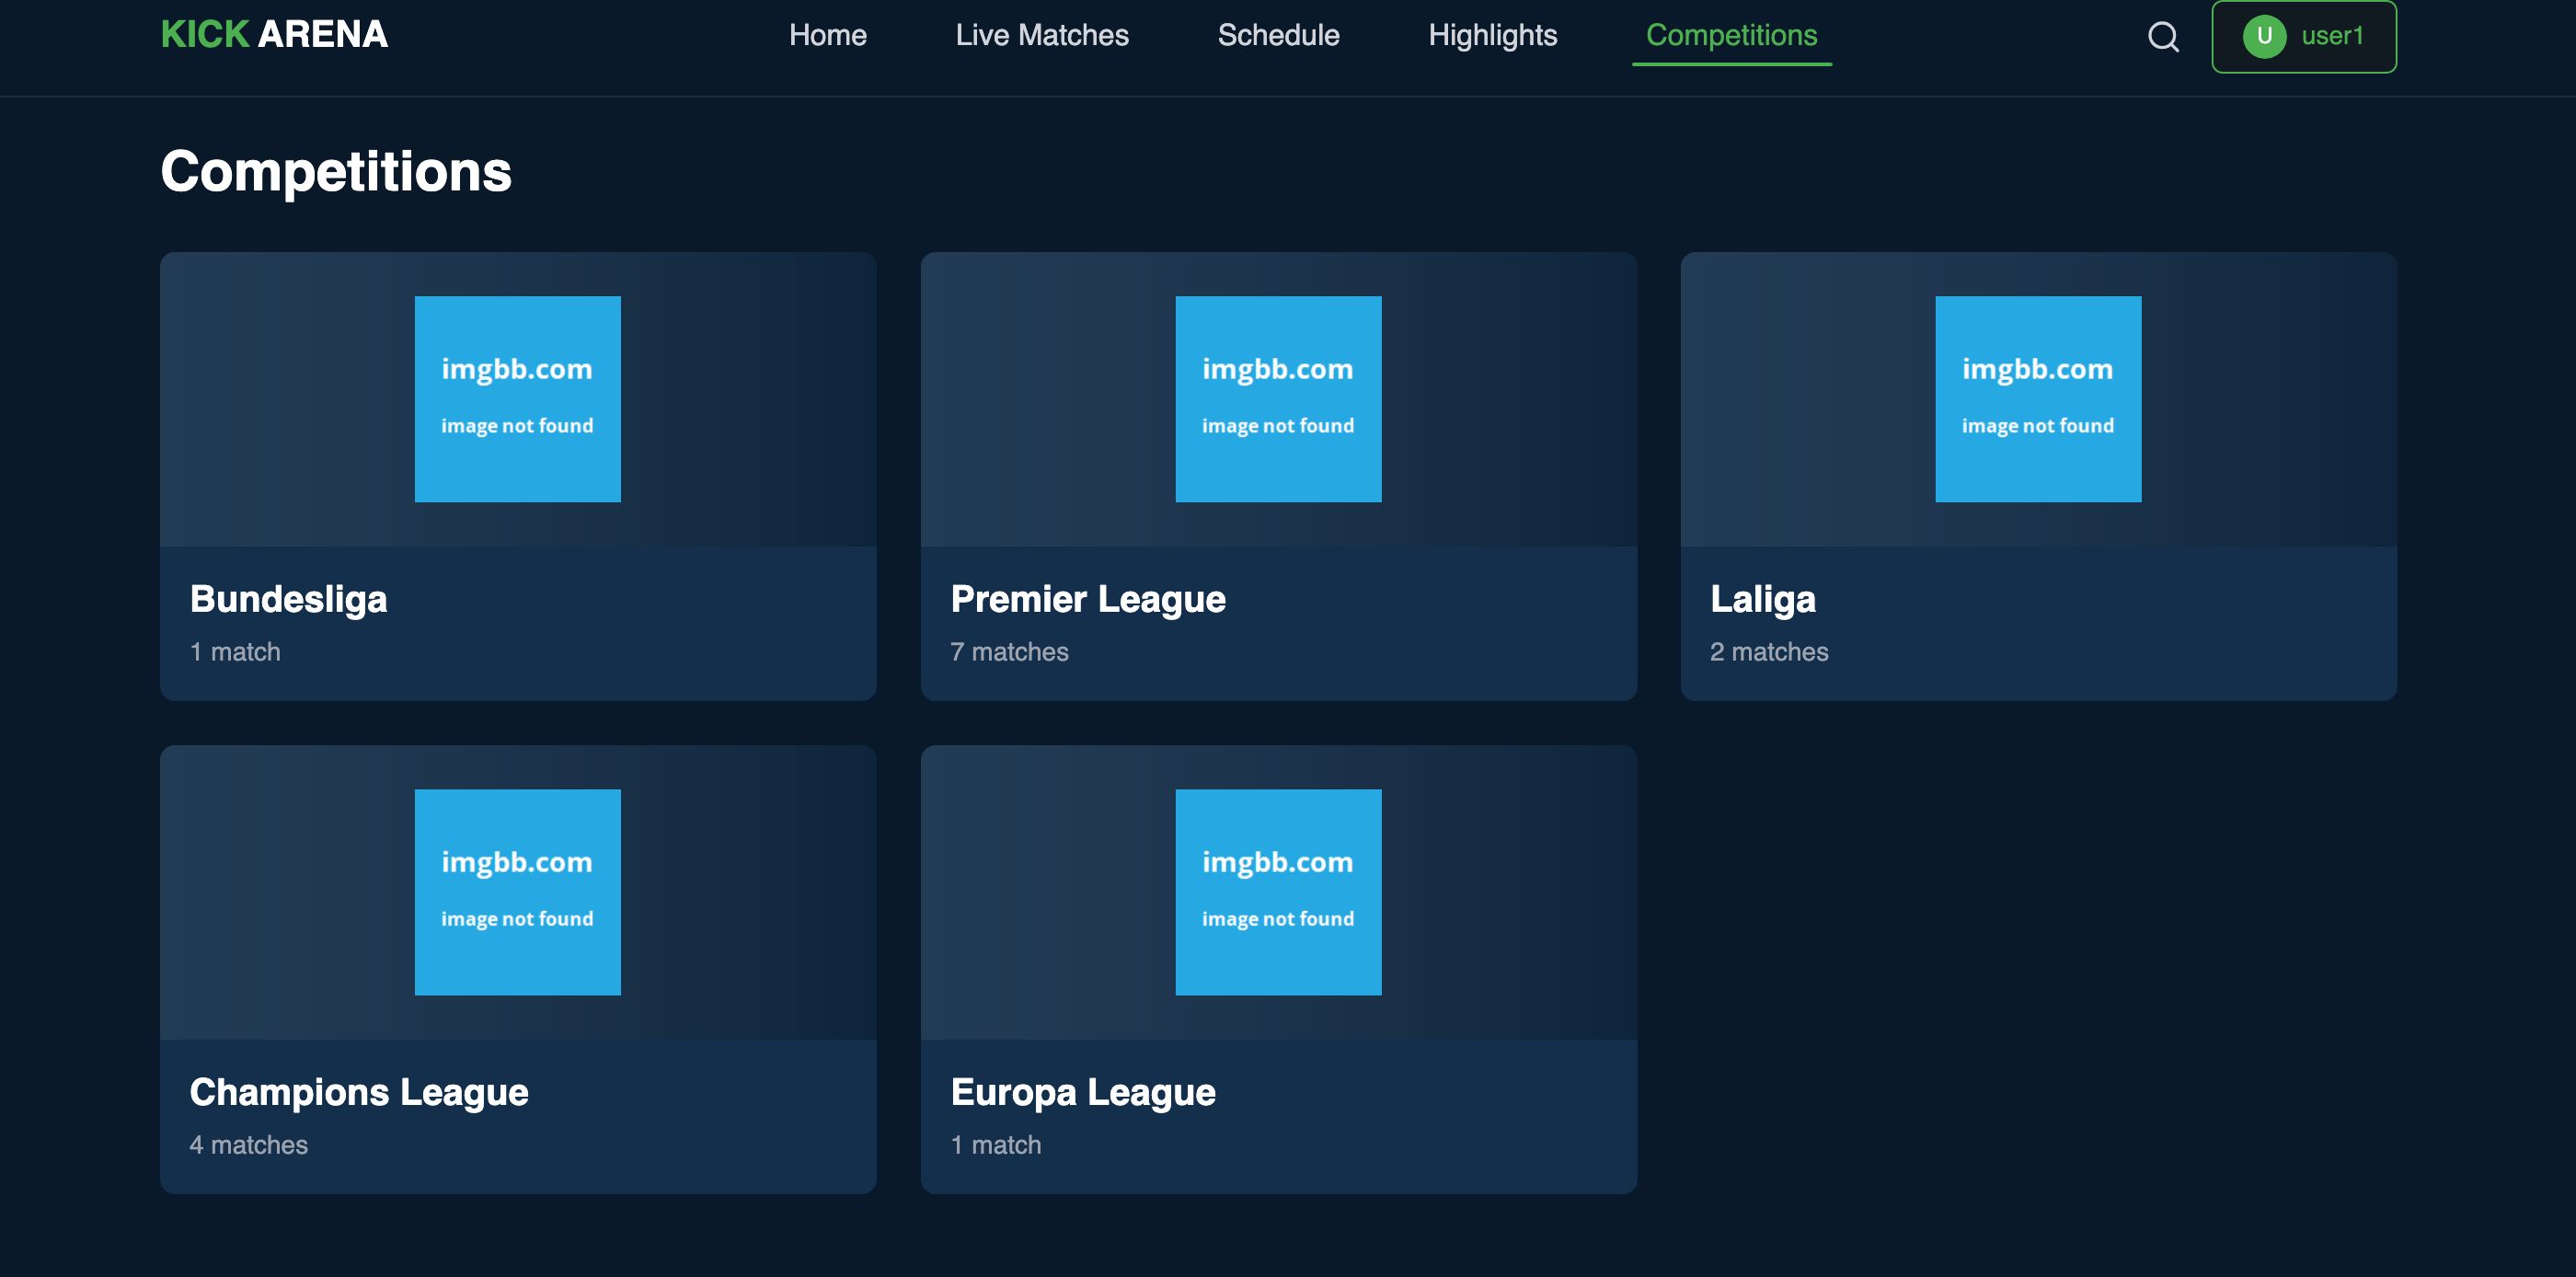Click the Champions League title
The image size is (2576, 1277).
point(359,1092)
